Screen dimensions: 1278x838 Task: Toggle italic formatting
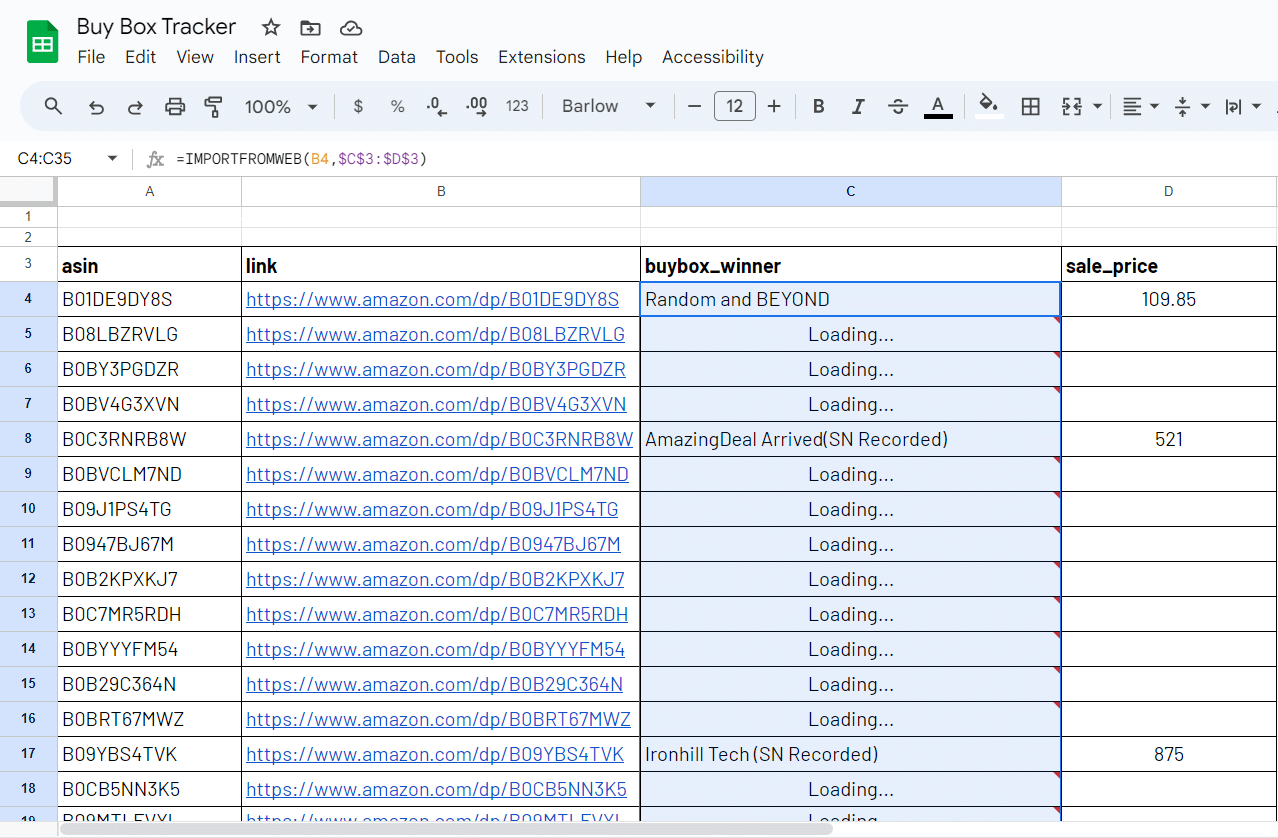click(x=857, y=106)
